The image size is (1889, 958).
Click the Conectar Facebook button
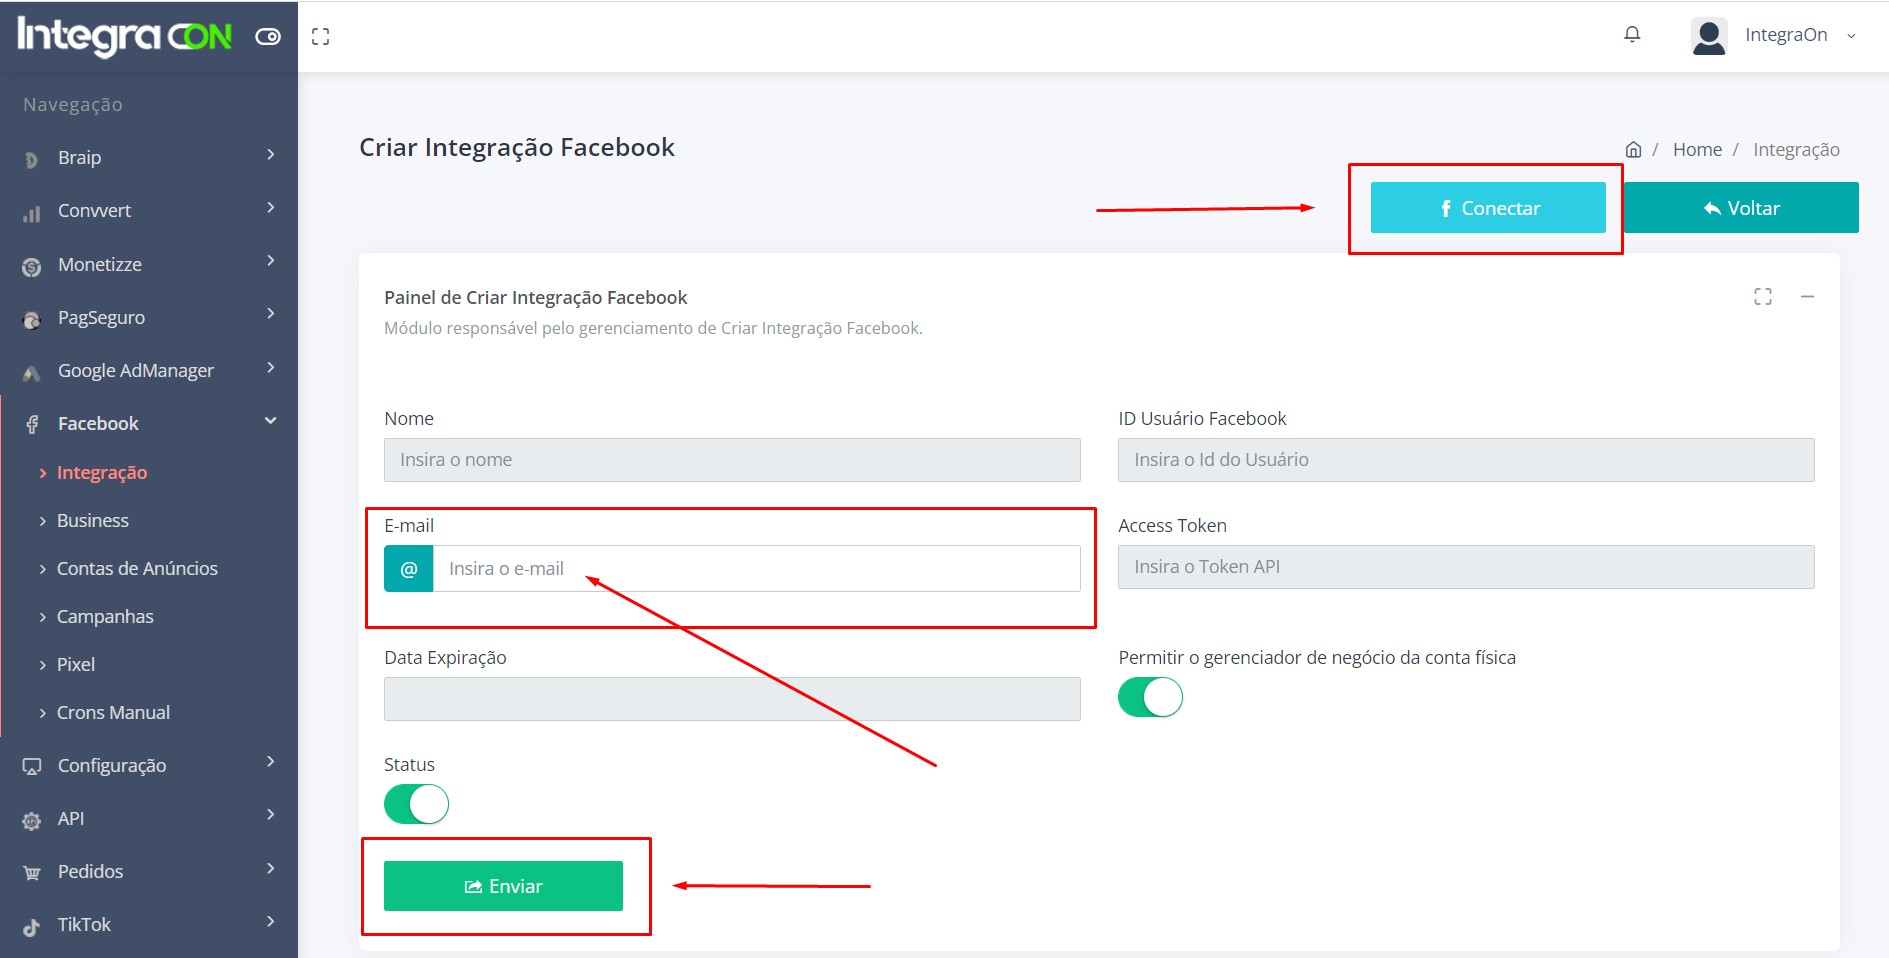click(1487, 208)
